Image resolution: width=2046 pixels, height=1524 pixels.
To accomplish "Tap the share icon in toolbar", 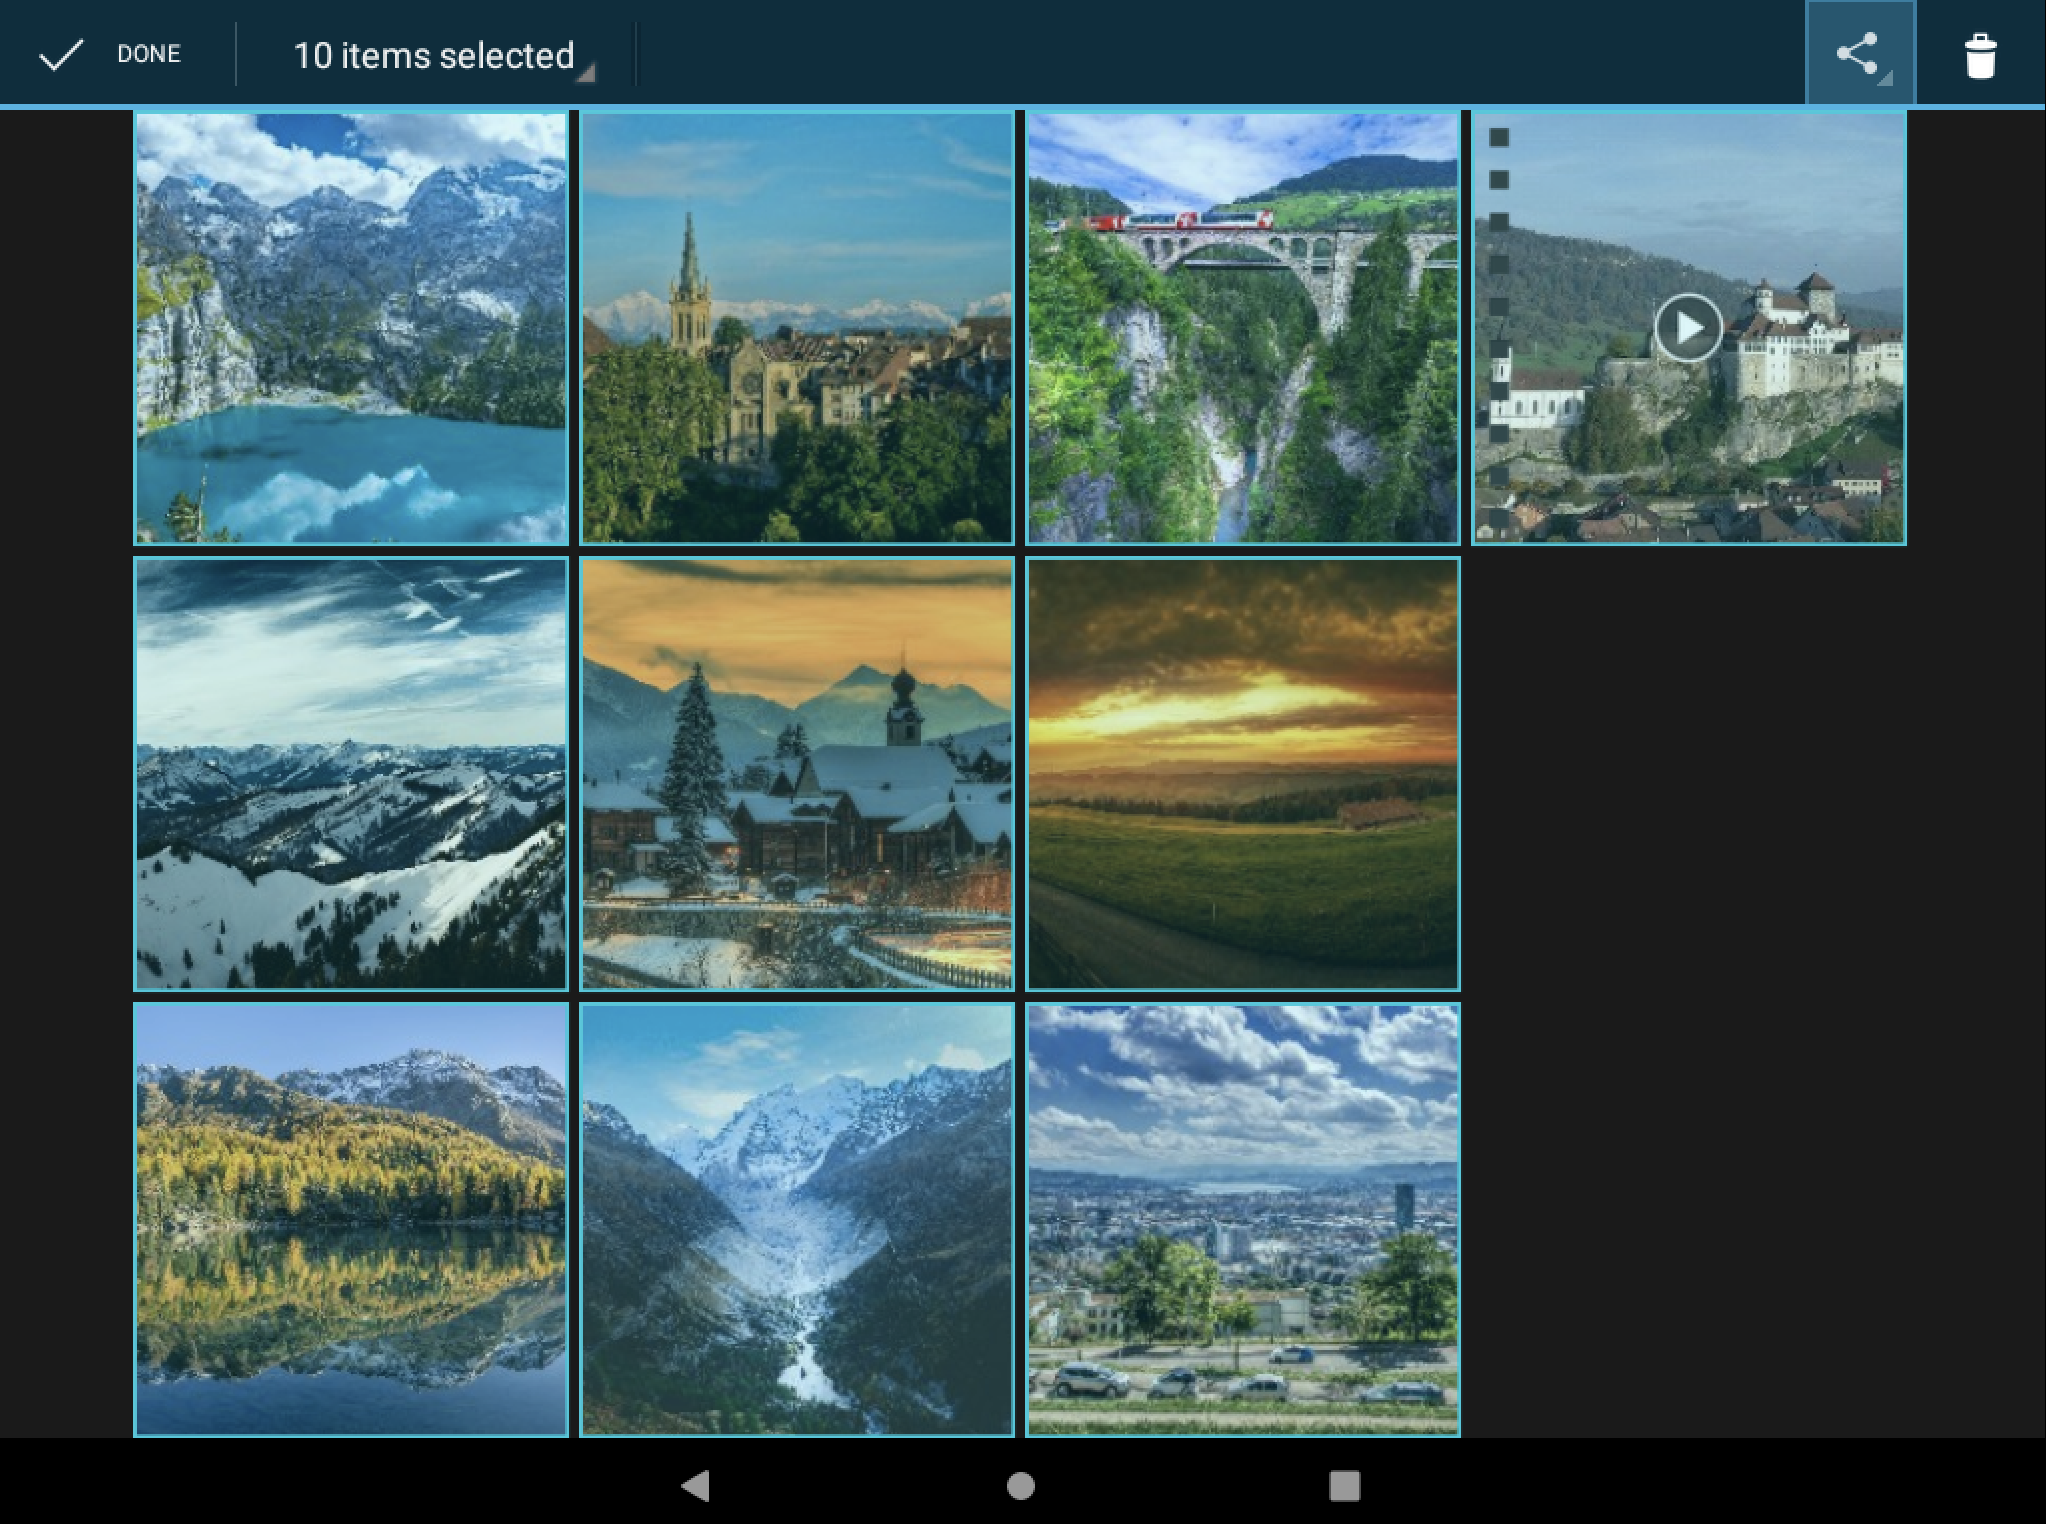I will pos(1856,52).
